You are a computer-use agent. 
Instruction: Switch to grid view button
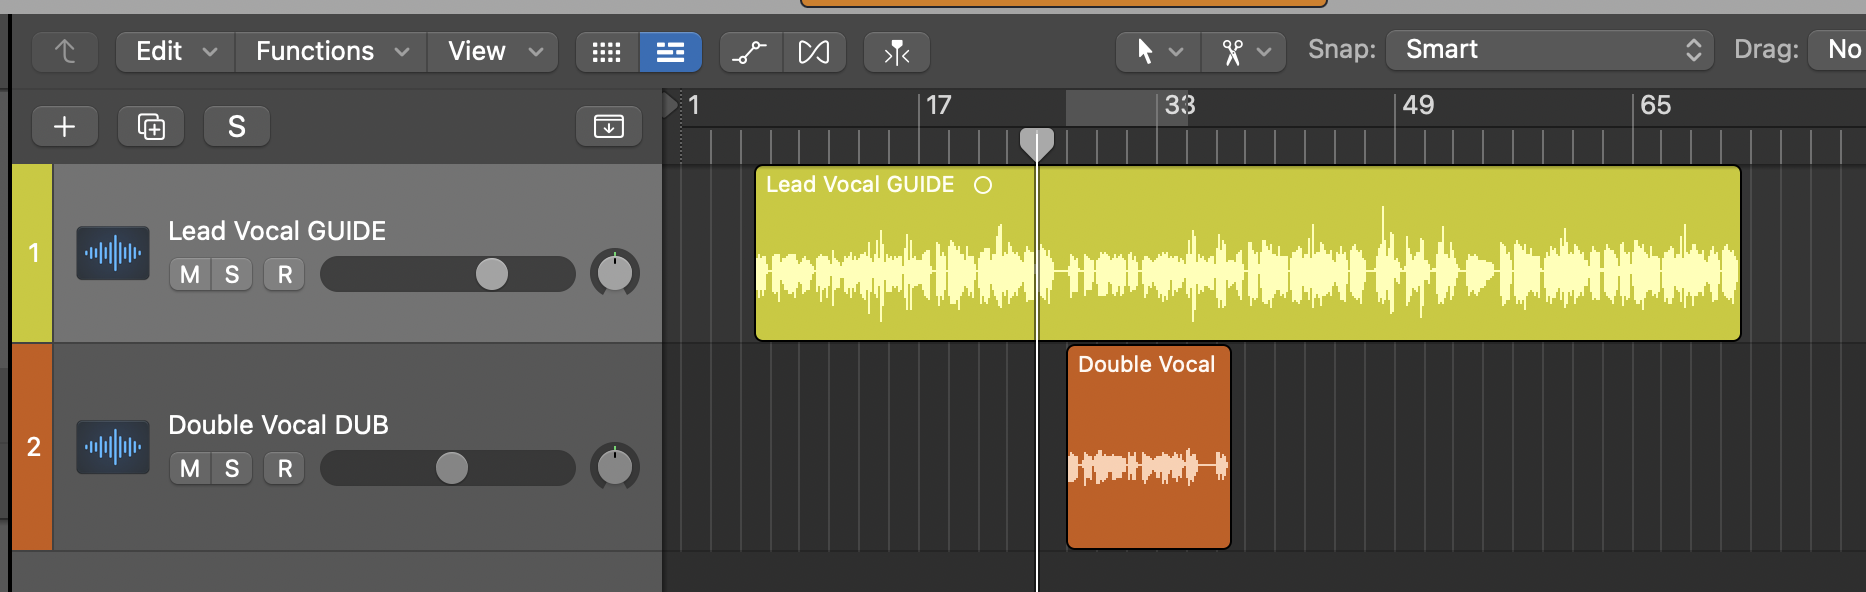[607, 52]
